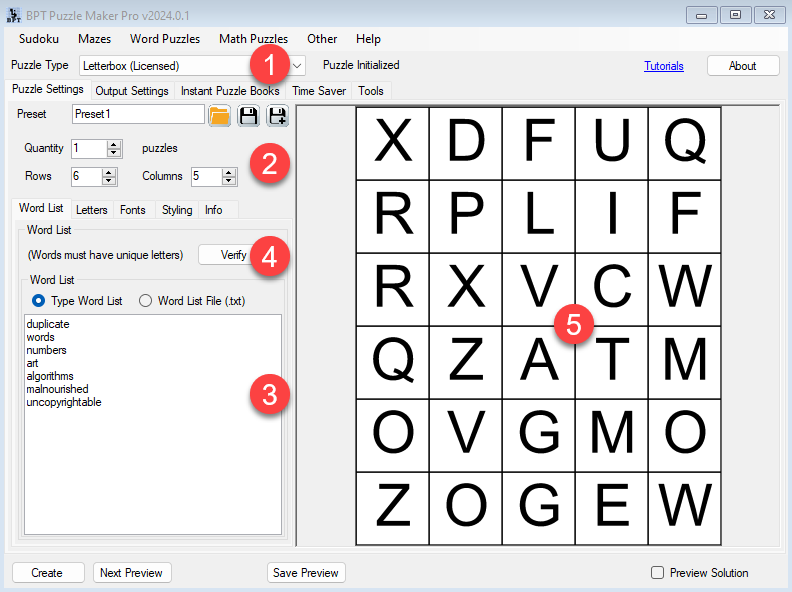Screen dimensions: 792x592
Task: Enable Preview Solution checkbox
Action: point(657,573)
